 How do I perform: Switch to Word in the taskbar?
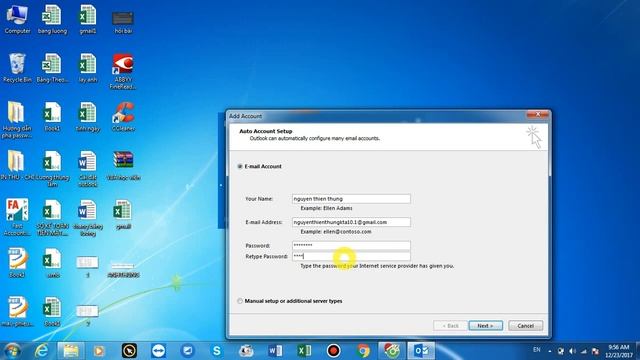275,351
